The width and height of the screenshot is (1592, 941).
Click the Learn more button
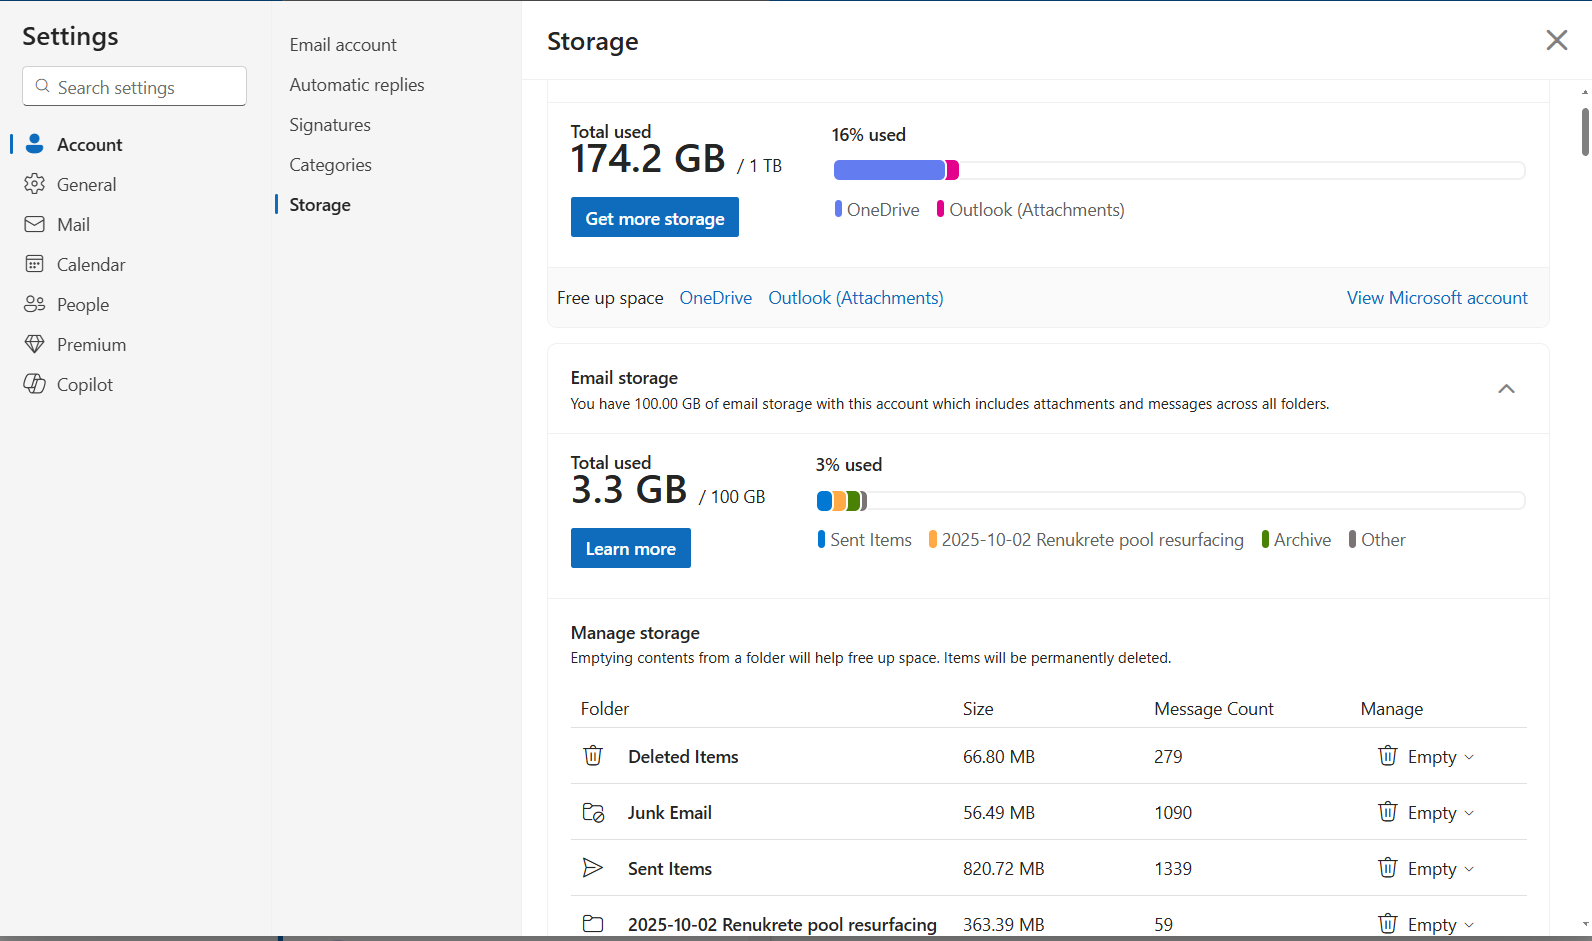tap(631, 548)
